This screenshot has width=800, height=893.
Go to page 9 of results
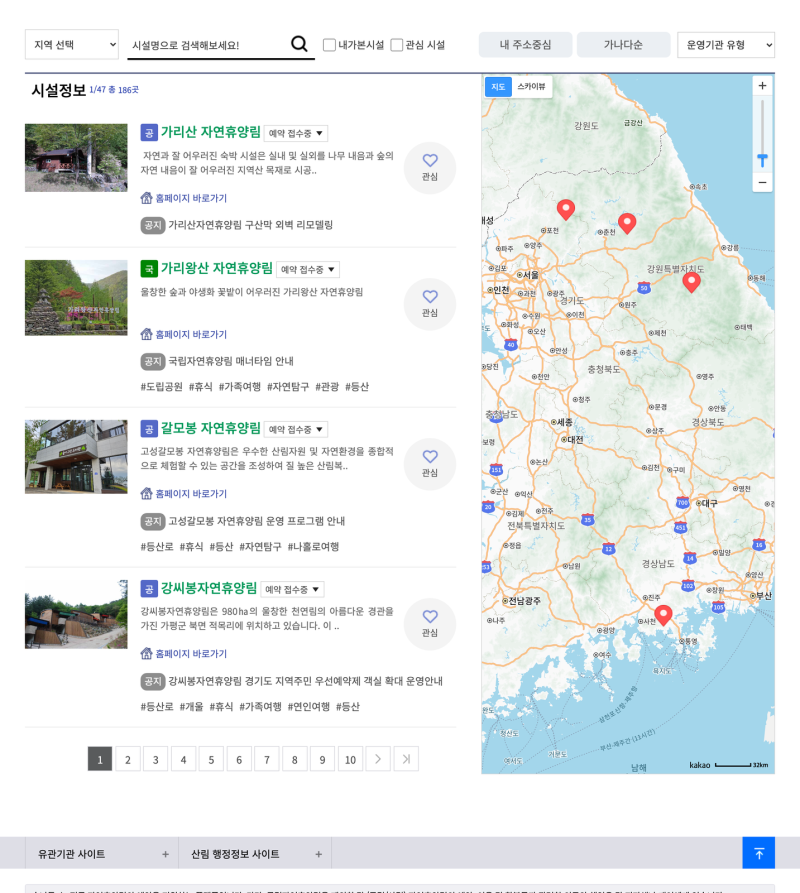(322, 759)
